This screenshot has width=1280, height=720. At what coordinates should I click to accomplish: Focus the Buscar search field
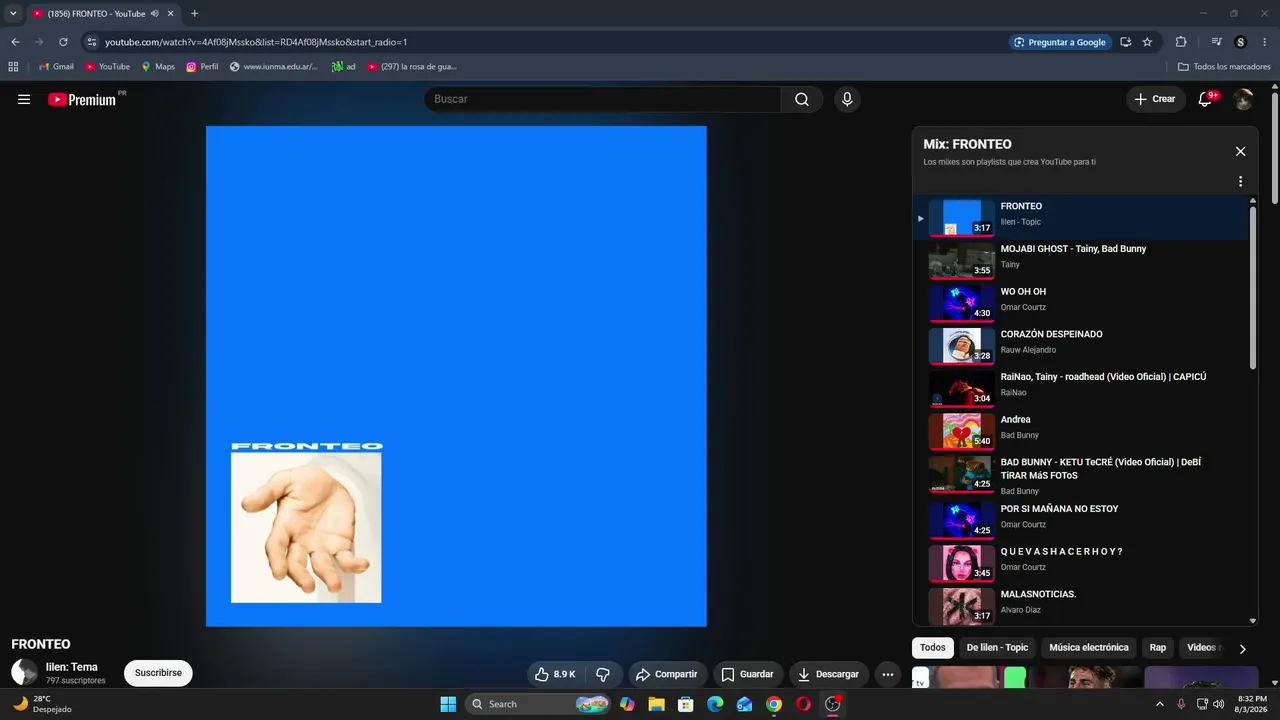click(603, 99)
